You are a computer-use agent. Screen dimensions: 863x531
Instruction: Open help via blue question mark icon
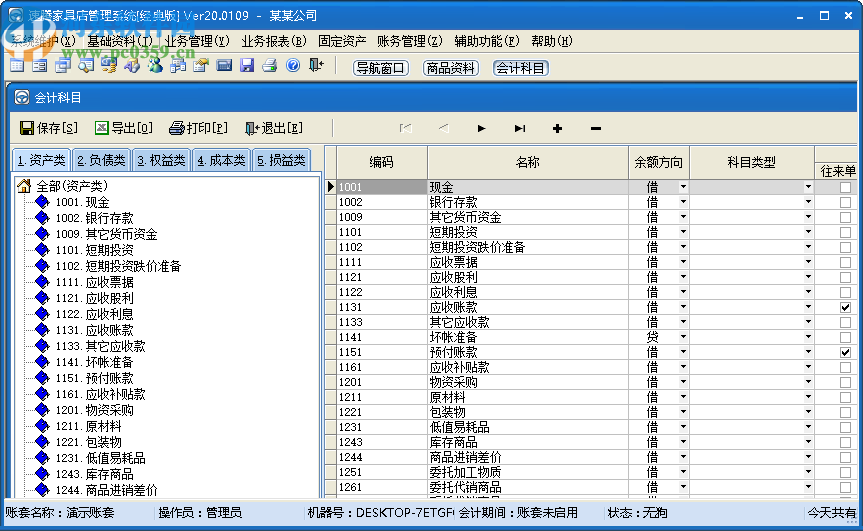coord(292,65)
